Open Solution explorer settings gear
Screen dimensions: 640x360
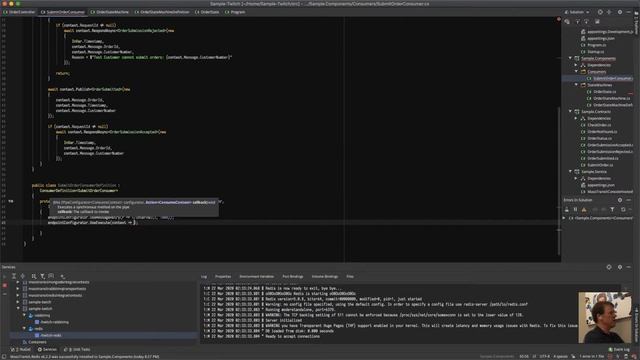coord(620,12)
